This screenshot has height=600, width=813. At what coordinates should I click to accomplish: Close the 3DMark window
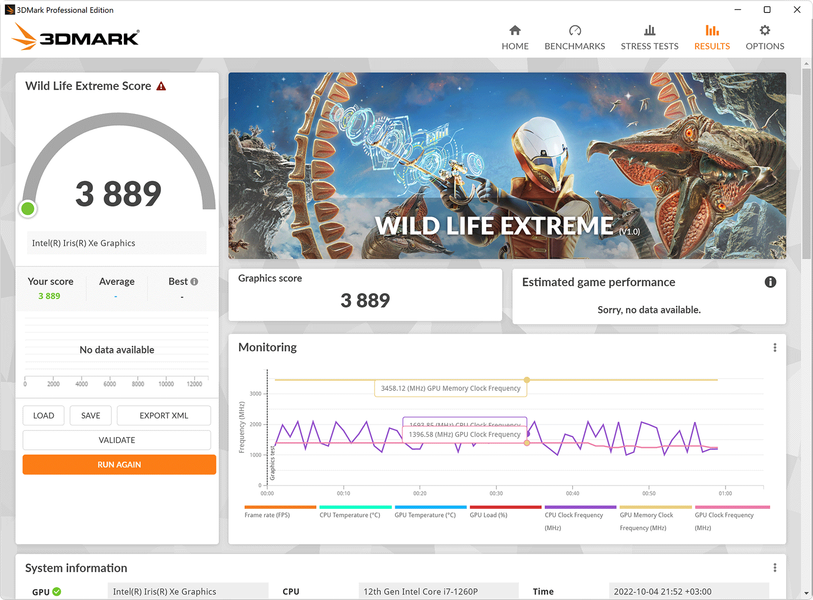(x=797, y=10)
